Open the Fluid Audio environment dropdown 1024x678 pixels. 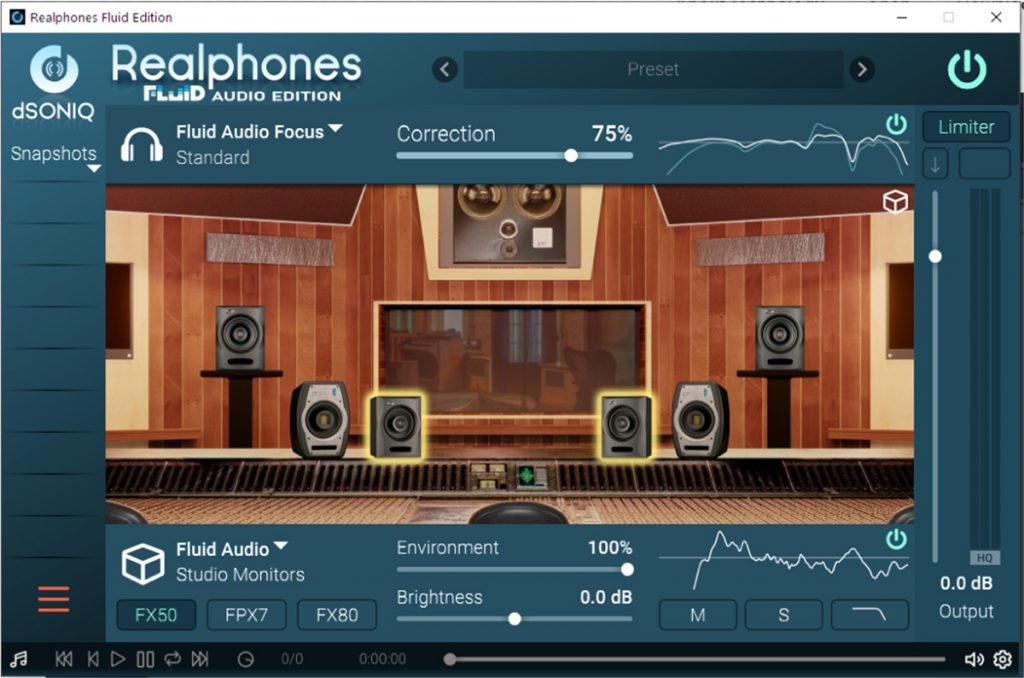pos(232,549)
